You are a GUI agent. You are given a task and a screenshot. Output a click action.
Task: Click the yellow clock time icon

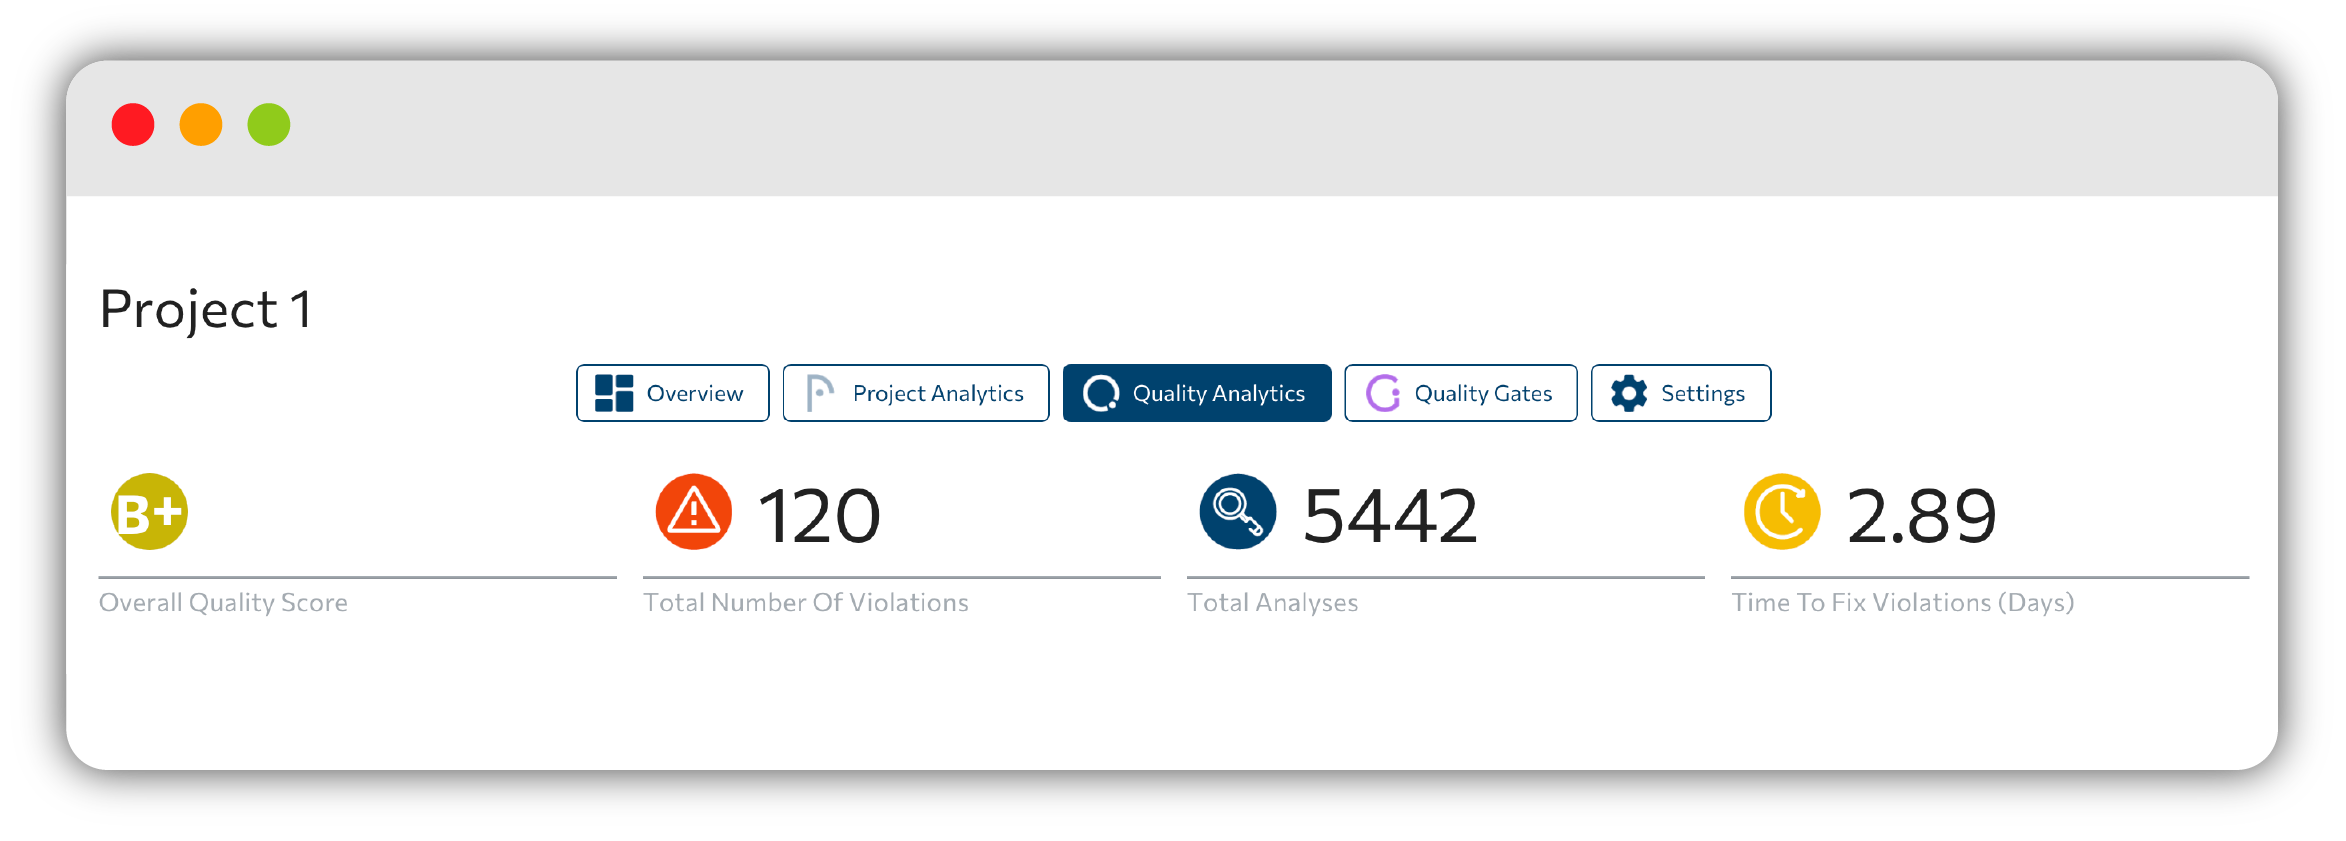[1782, 512]
